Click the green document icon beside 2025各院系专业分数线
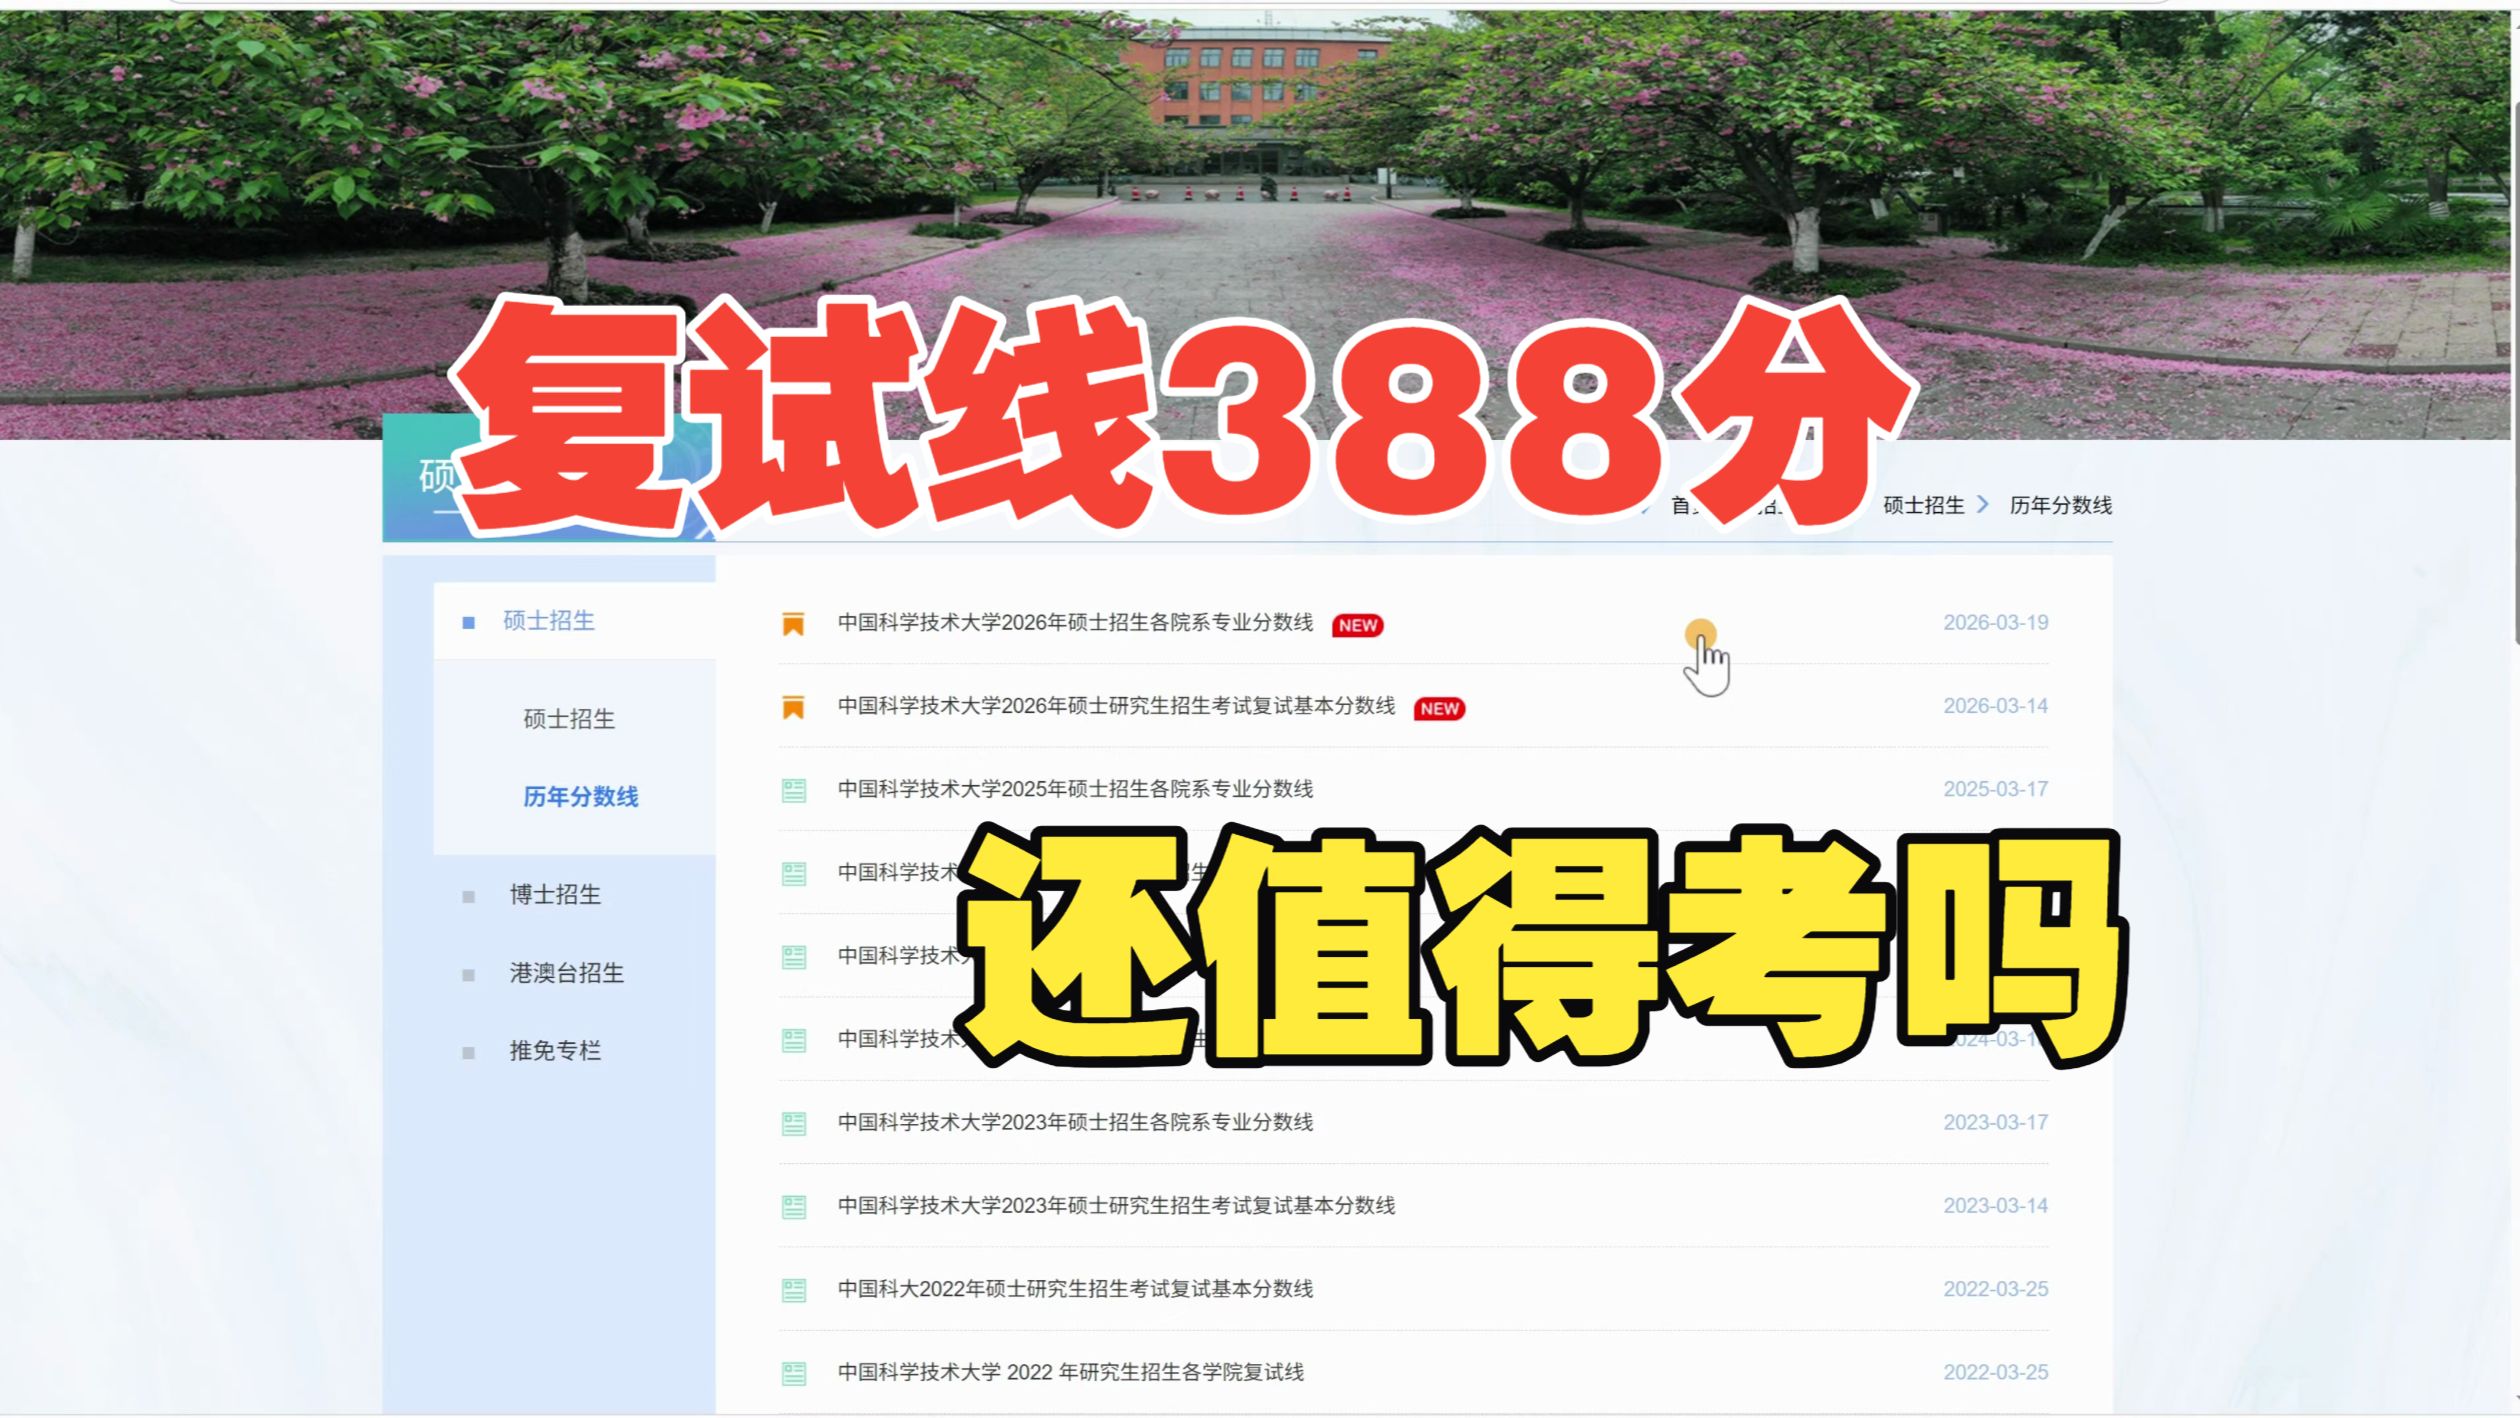The image size is (2520, 1418). (x=794, y=791)
